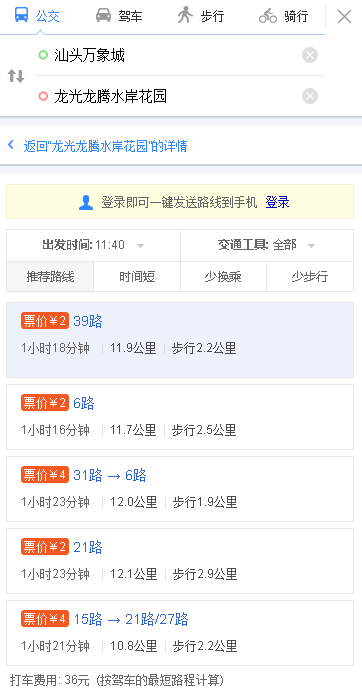Select the cycling (骑行) bicycle icon

pyautogui.click(x=268, y=16)
